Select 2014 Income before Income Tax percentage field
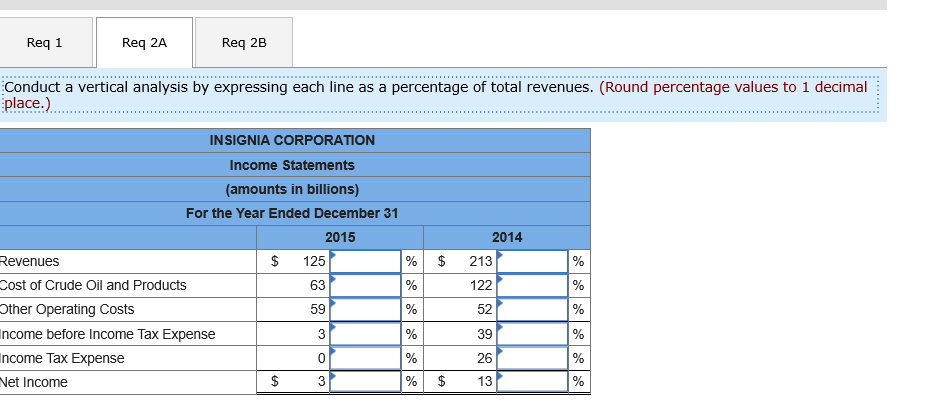The width and height of the screenshot is (937, 403). point(532,334)
